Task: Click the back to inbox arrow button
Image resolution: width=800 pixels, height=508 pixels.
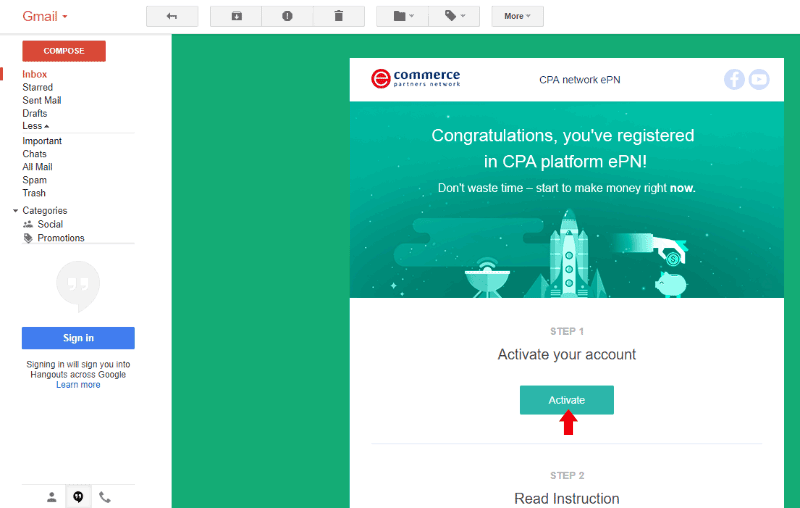Action: click(x=172, y=16)
